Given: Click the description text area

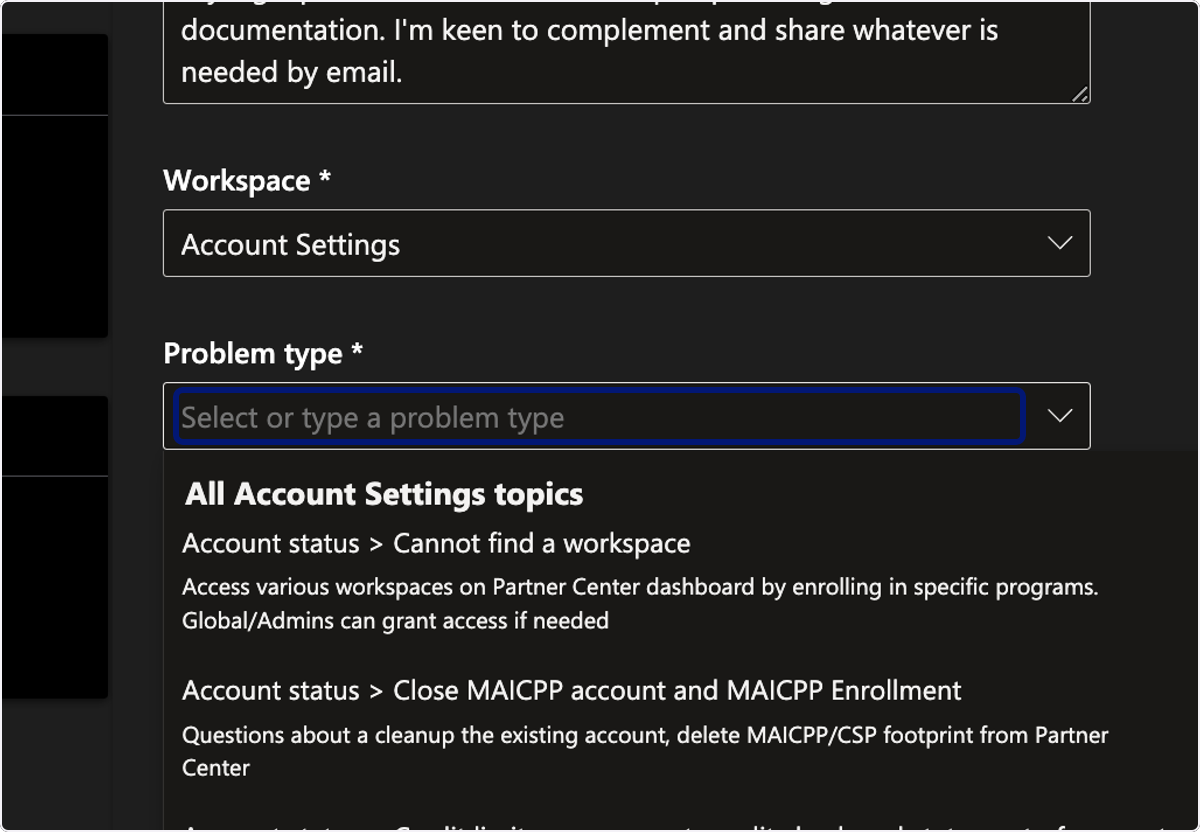Looking at the screenshot, I should 626,51.
